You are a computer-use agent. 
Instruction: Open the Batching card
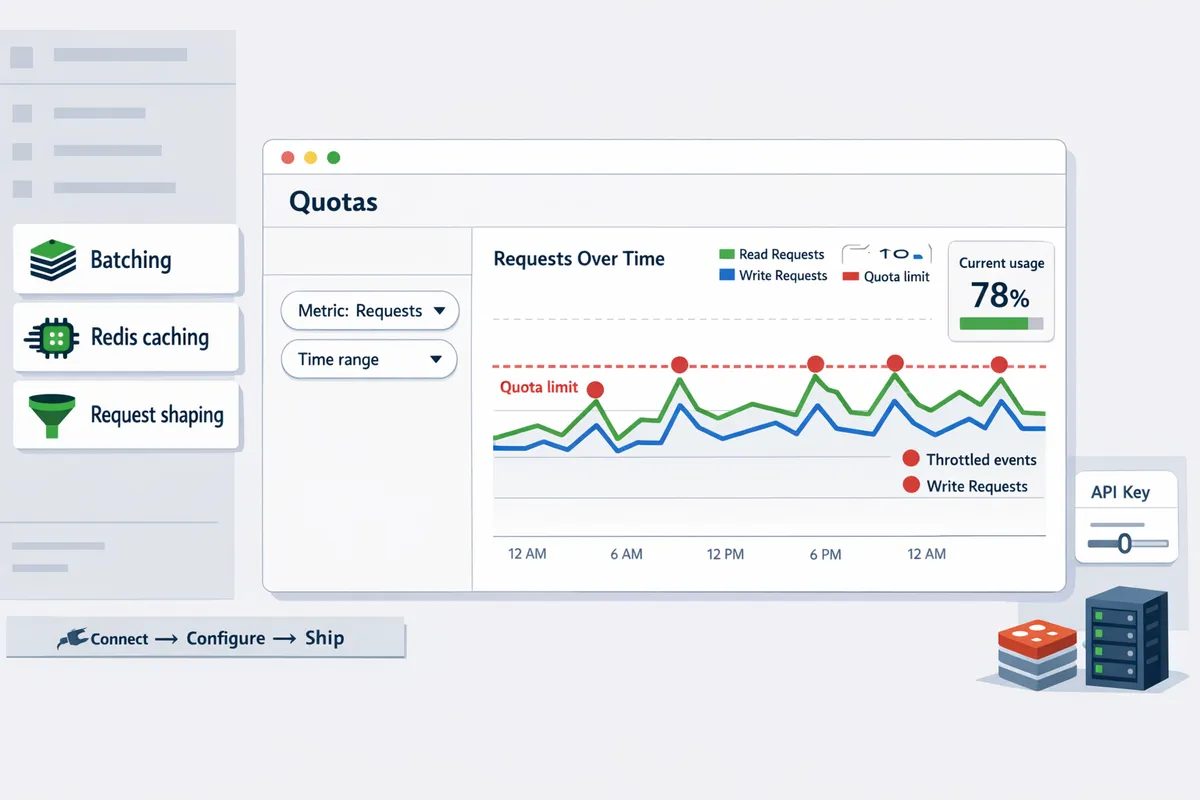click(126, 259)
